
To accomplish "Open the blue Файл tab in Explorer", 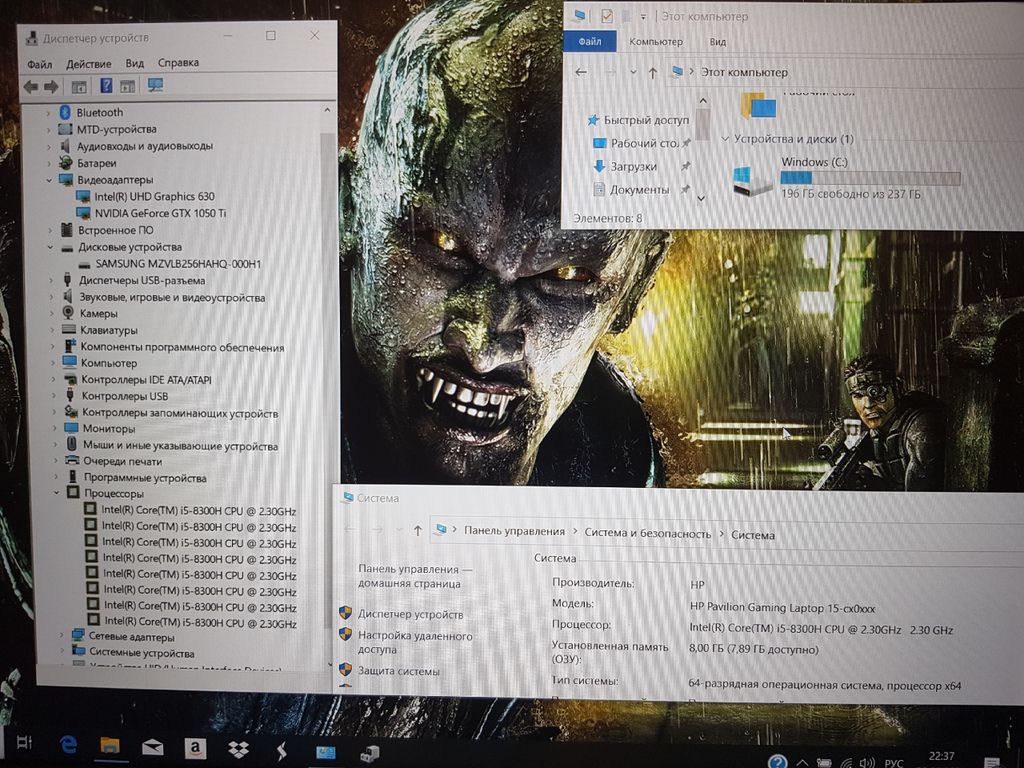I will pos(590,41).
